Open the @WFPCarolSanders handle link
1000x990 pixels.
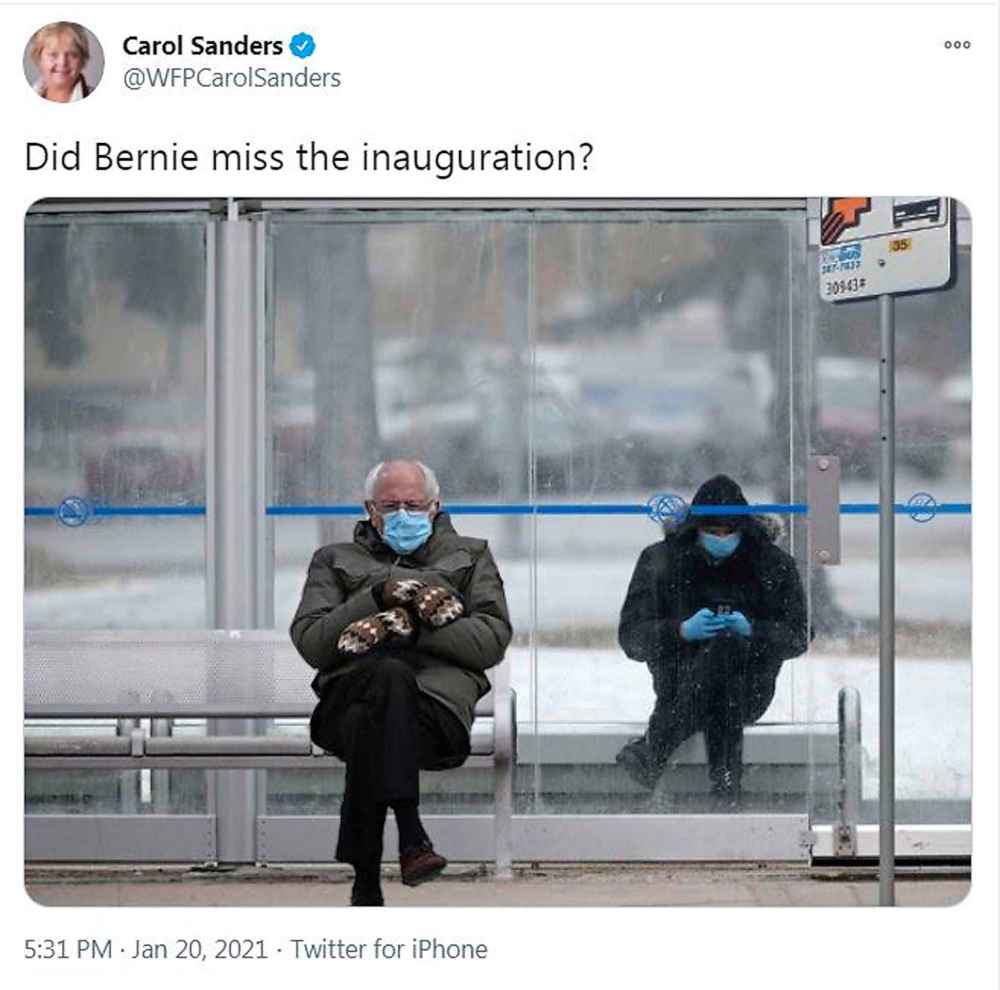click(x=232, y=78)
